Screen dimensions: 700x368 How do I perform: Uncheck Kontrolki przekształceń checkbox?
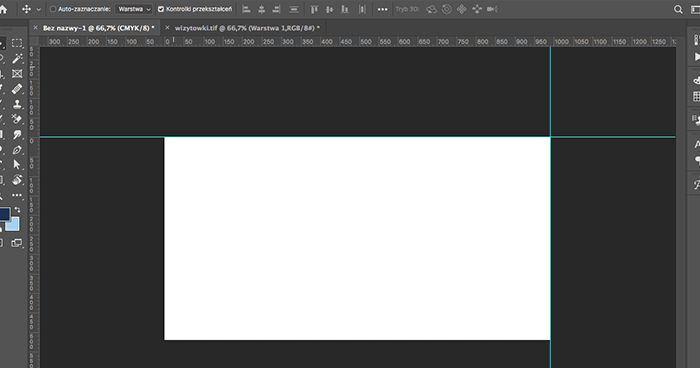click(161, 9)
